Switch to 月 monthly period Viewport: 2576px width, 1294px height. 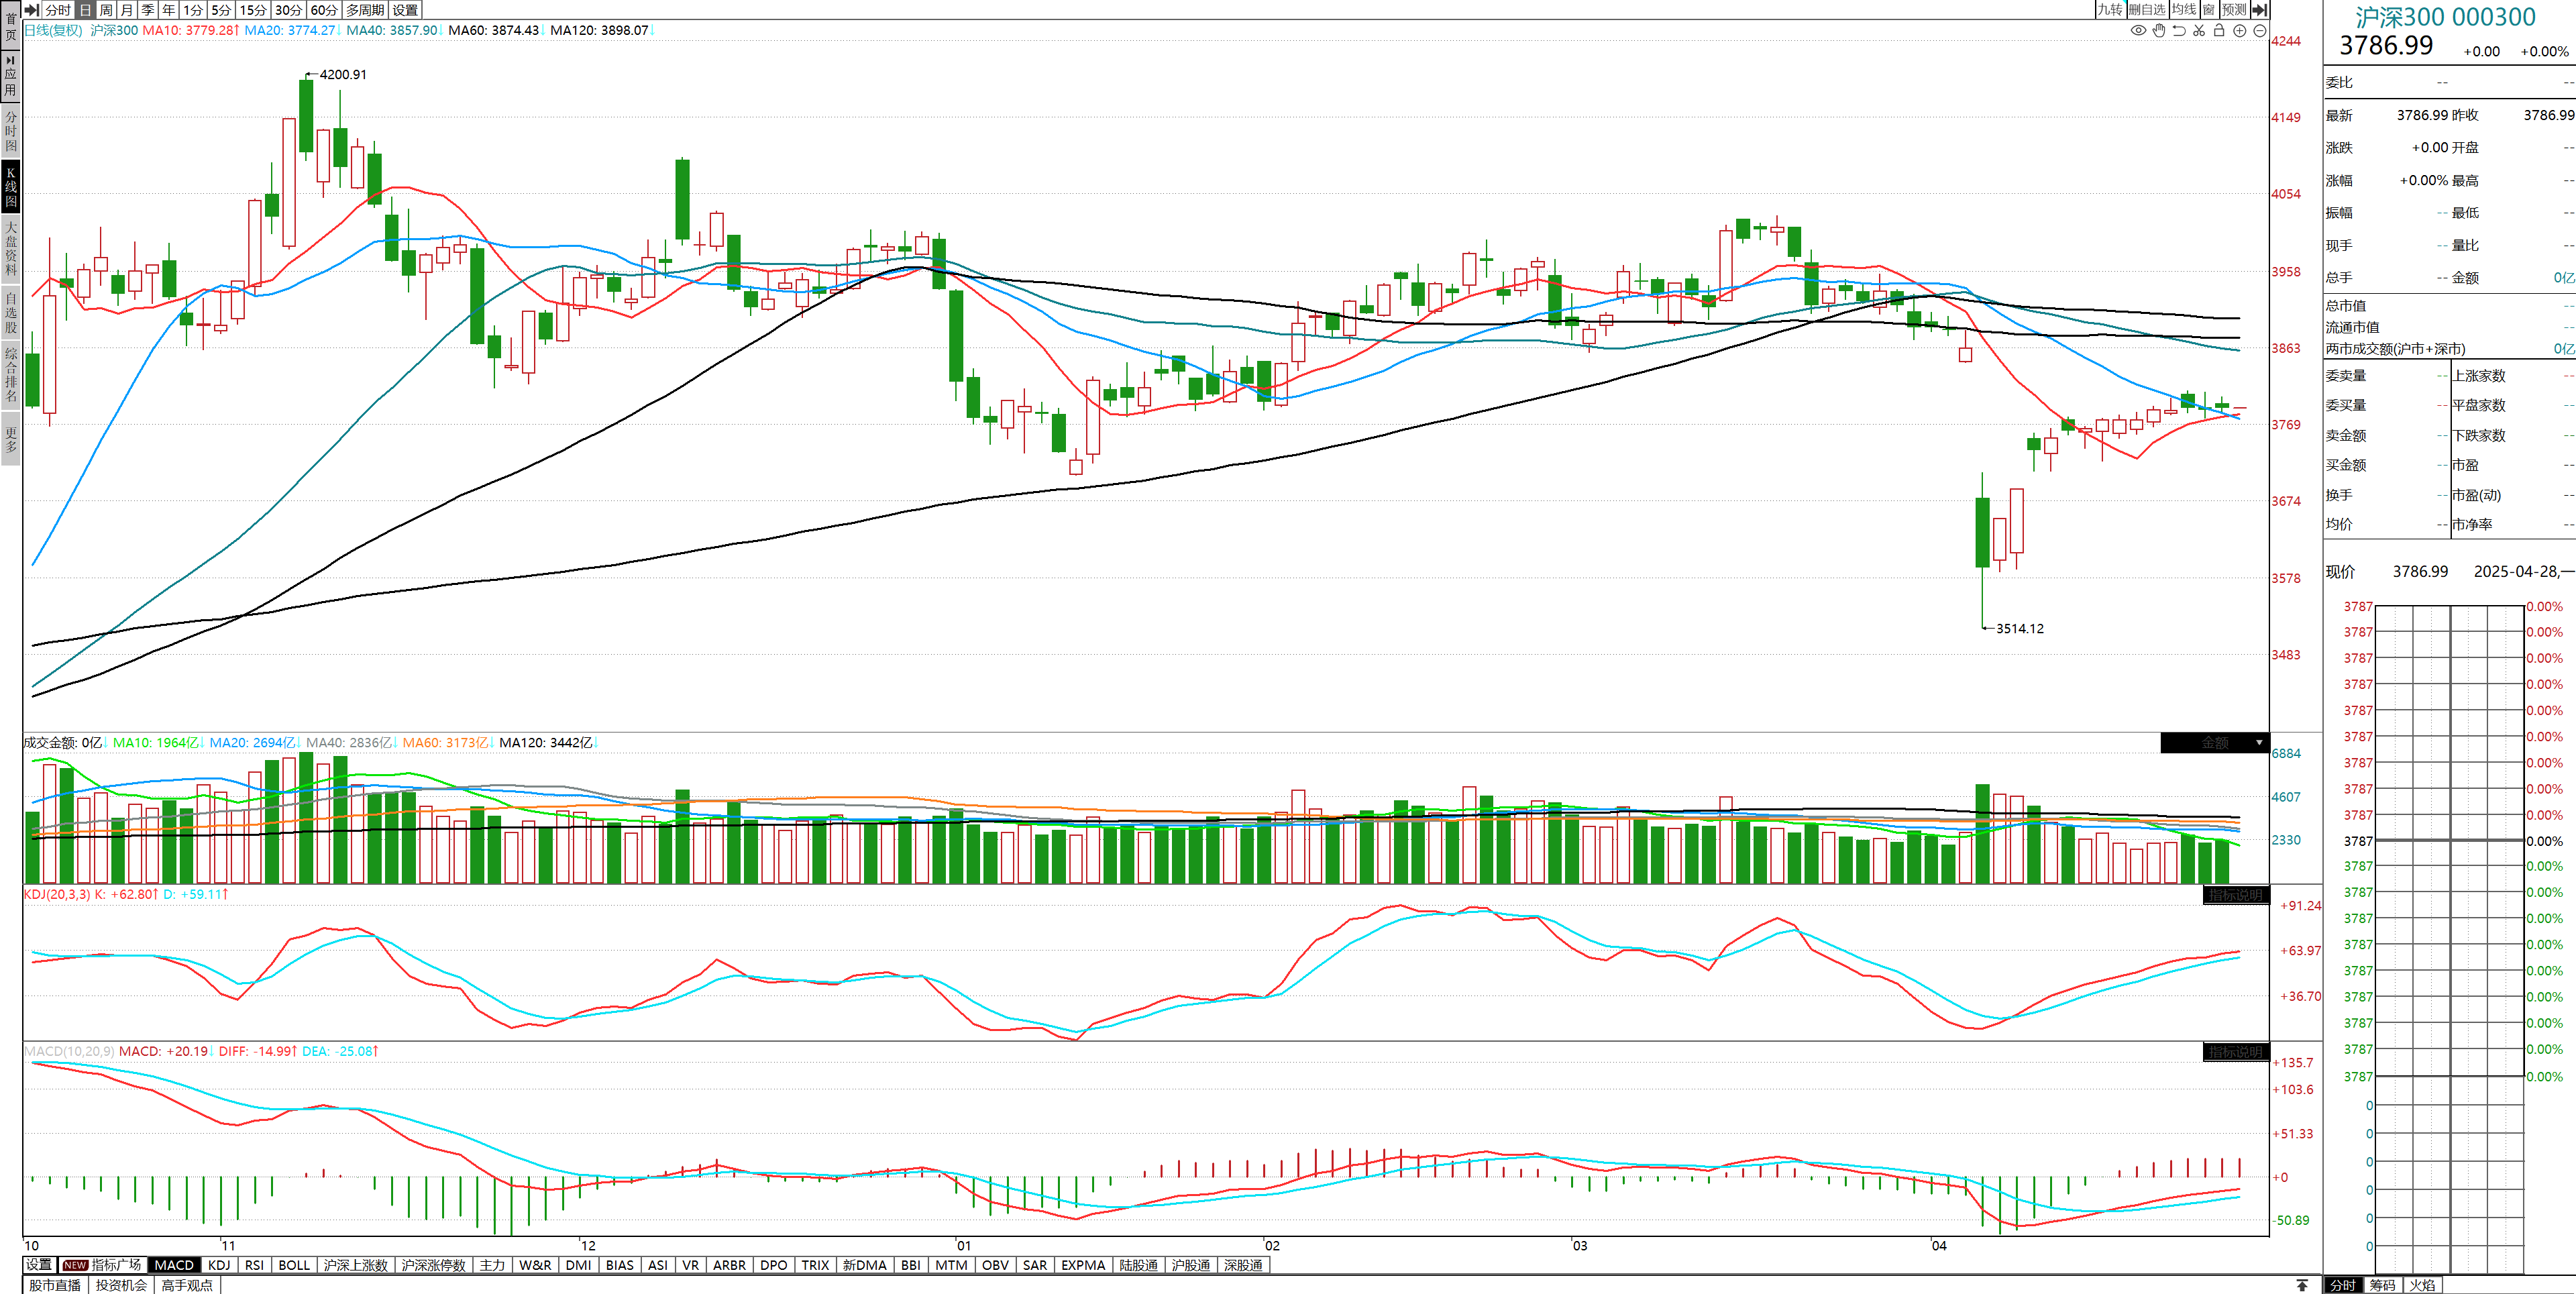tap(127, 9)
